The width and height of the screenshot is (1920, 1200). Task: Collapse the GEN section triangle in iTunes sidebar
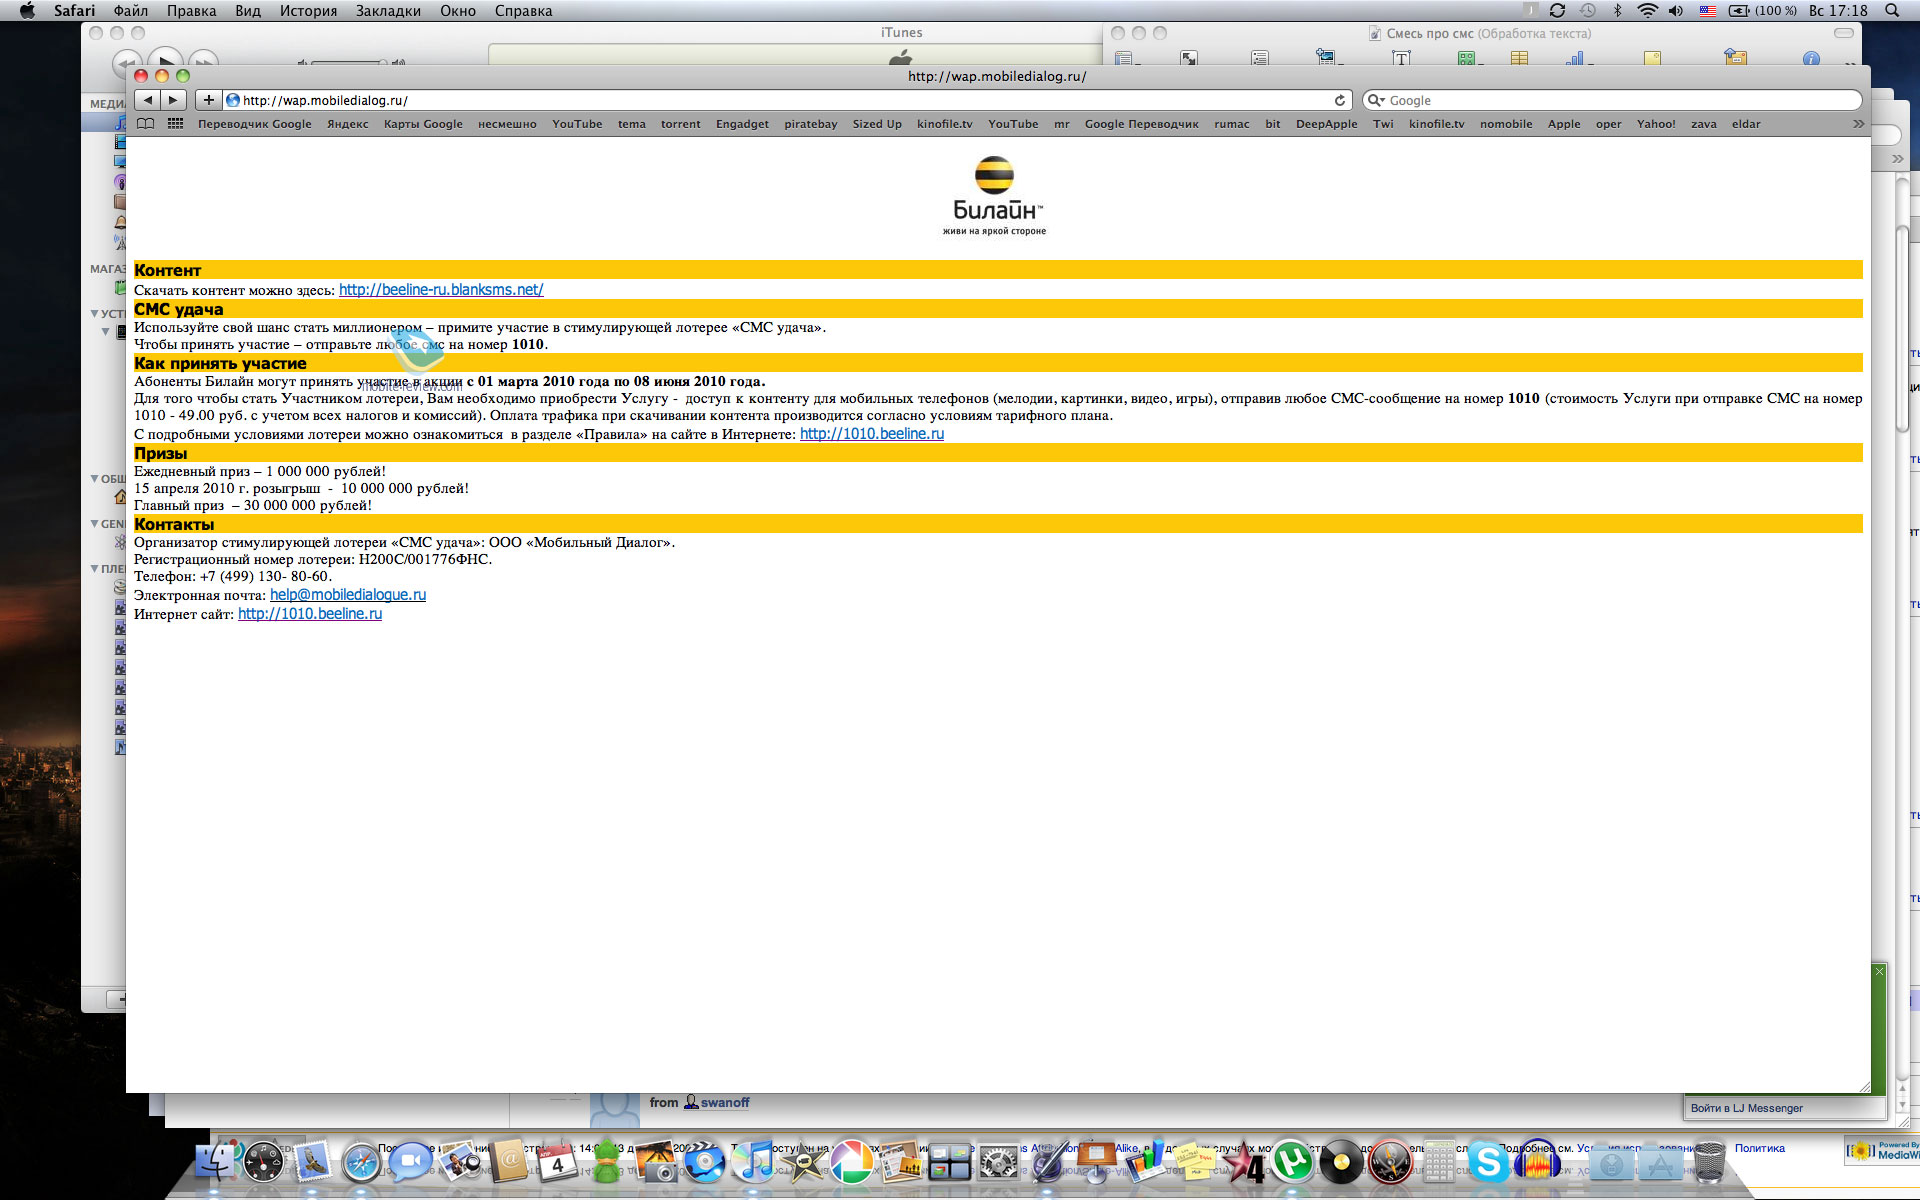click(x=94, y=523)
